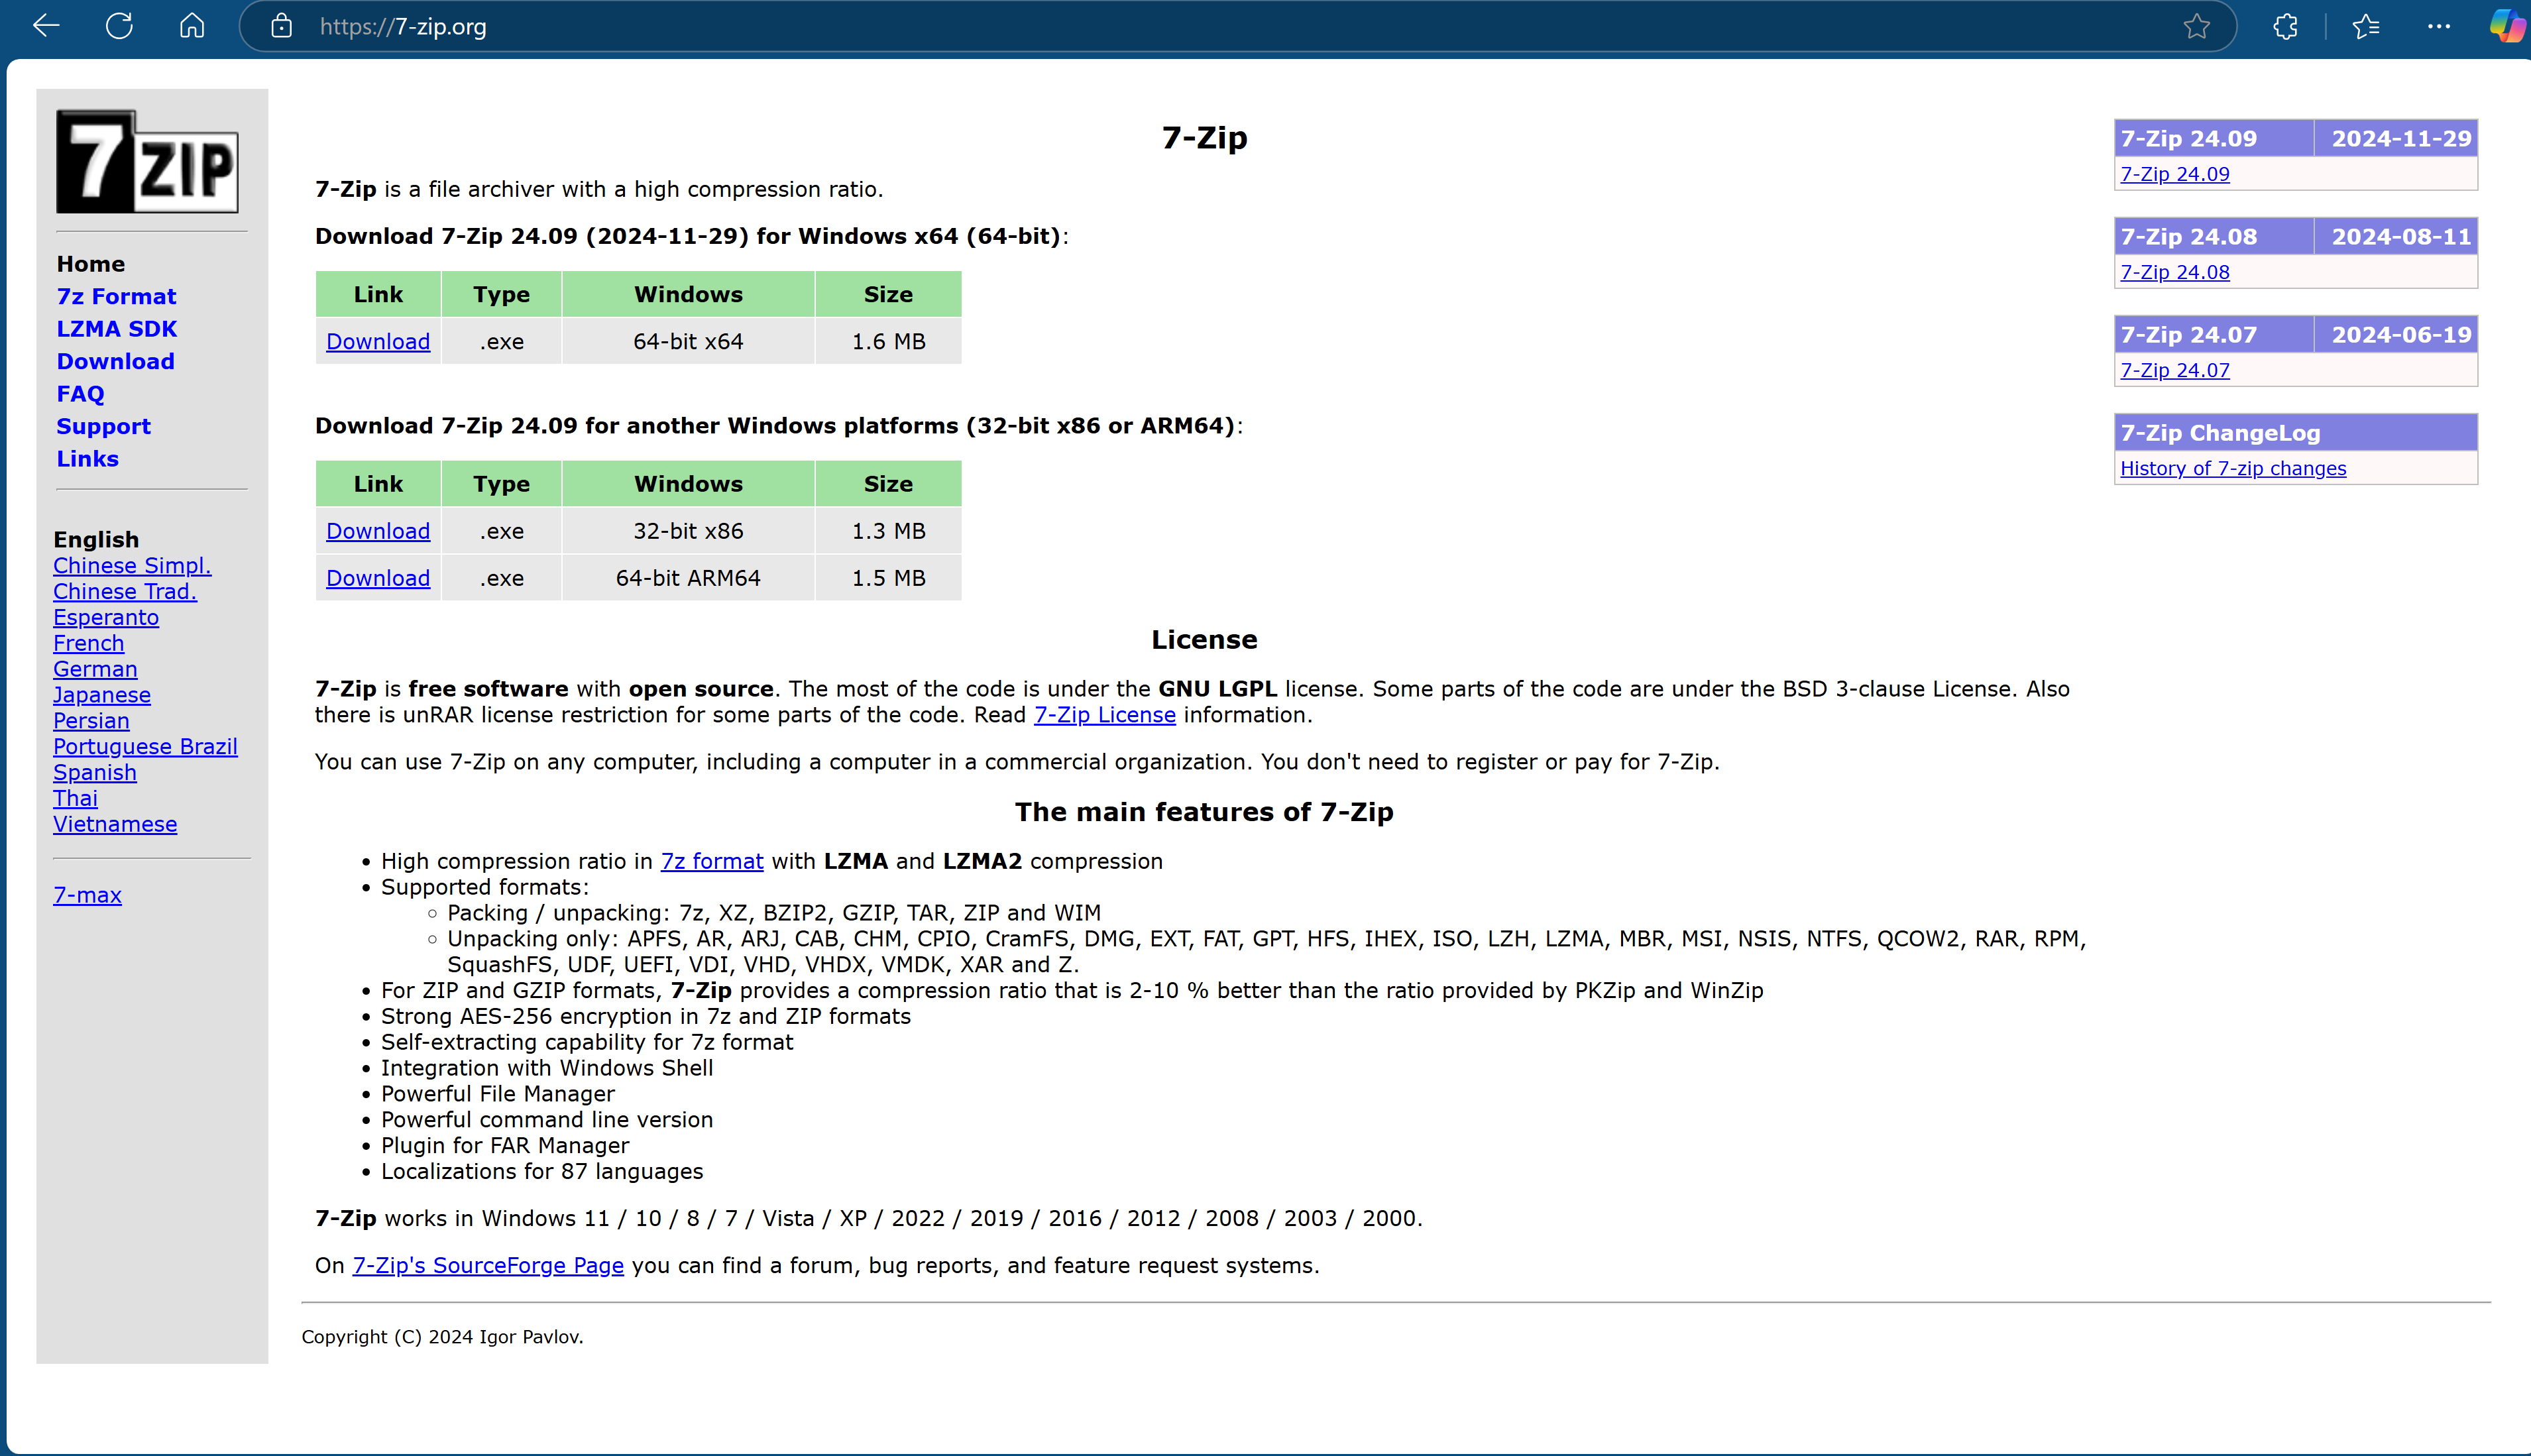Add page to favorites star icon
This screenshot has height=1456, width=2531.
(2196, 26)
